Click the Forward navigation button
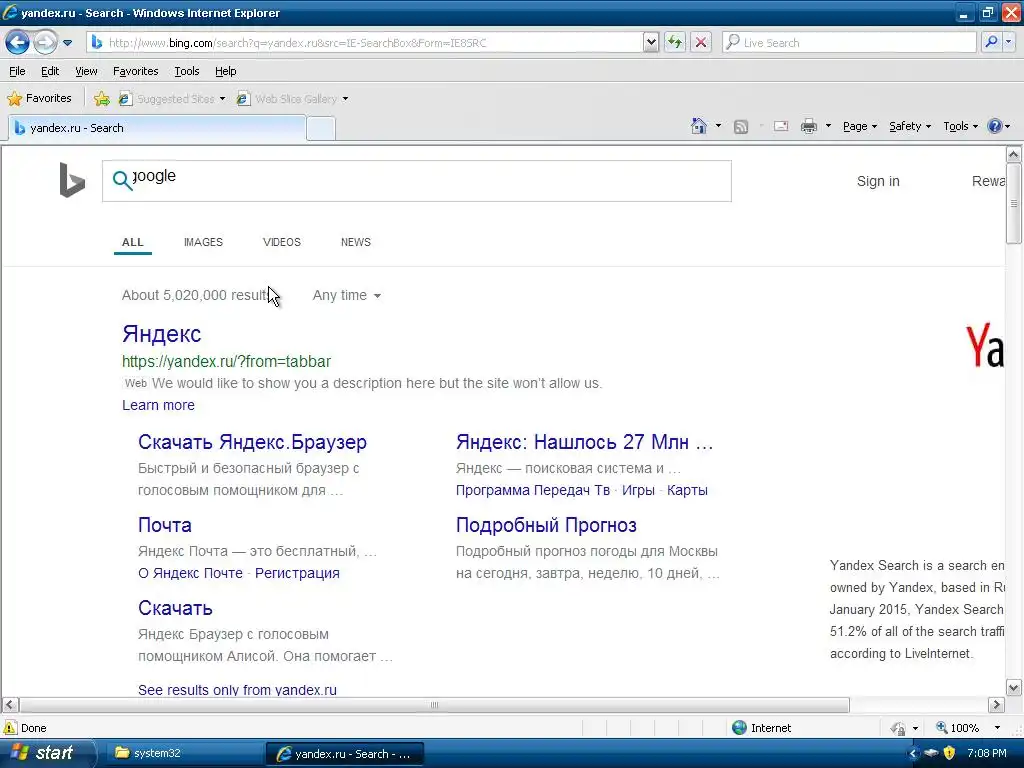The height and width of the screenshot is (768, 1024). [x=45, y=43]
